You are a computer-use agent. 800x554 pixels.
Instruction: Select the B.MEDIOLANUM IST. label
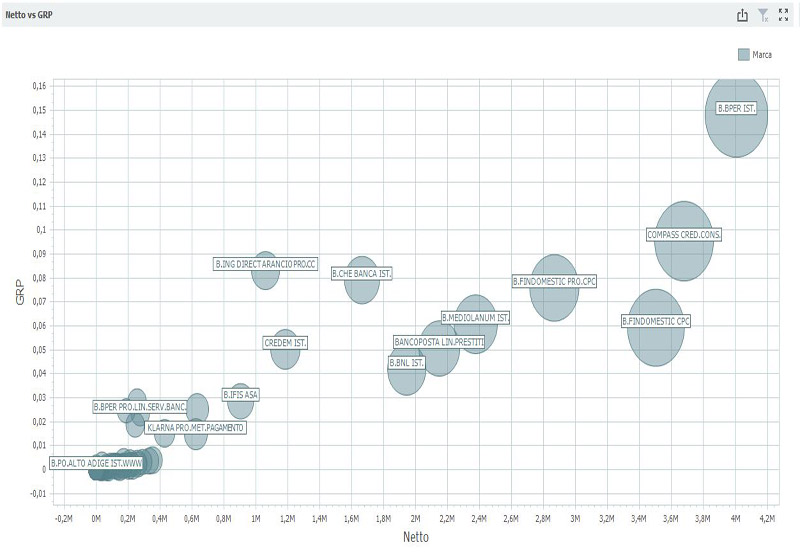[x=476, y=318]
